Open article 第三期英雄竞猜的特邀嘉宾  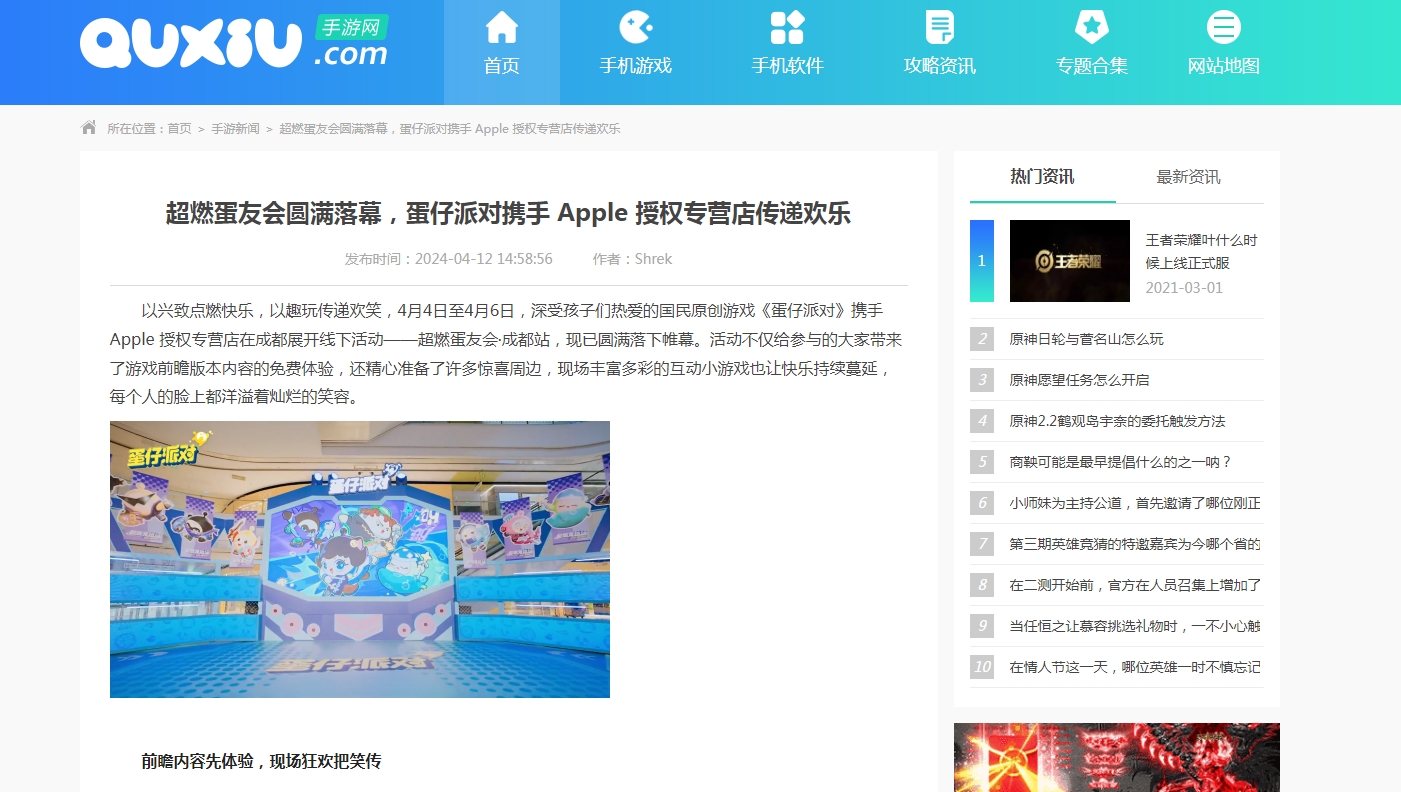click(1135, 544)
